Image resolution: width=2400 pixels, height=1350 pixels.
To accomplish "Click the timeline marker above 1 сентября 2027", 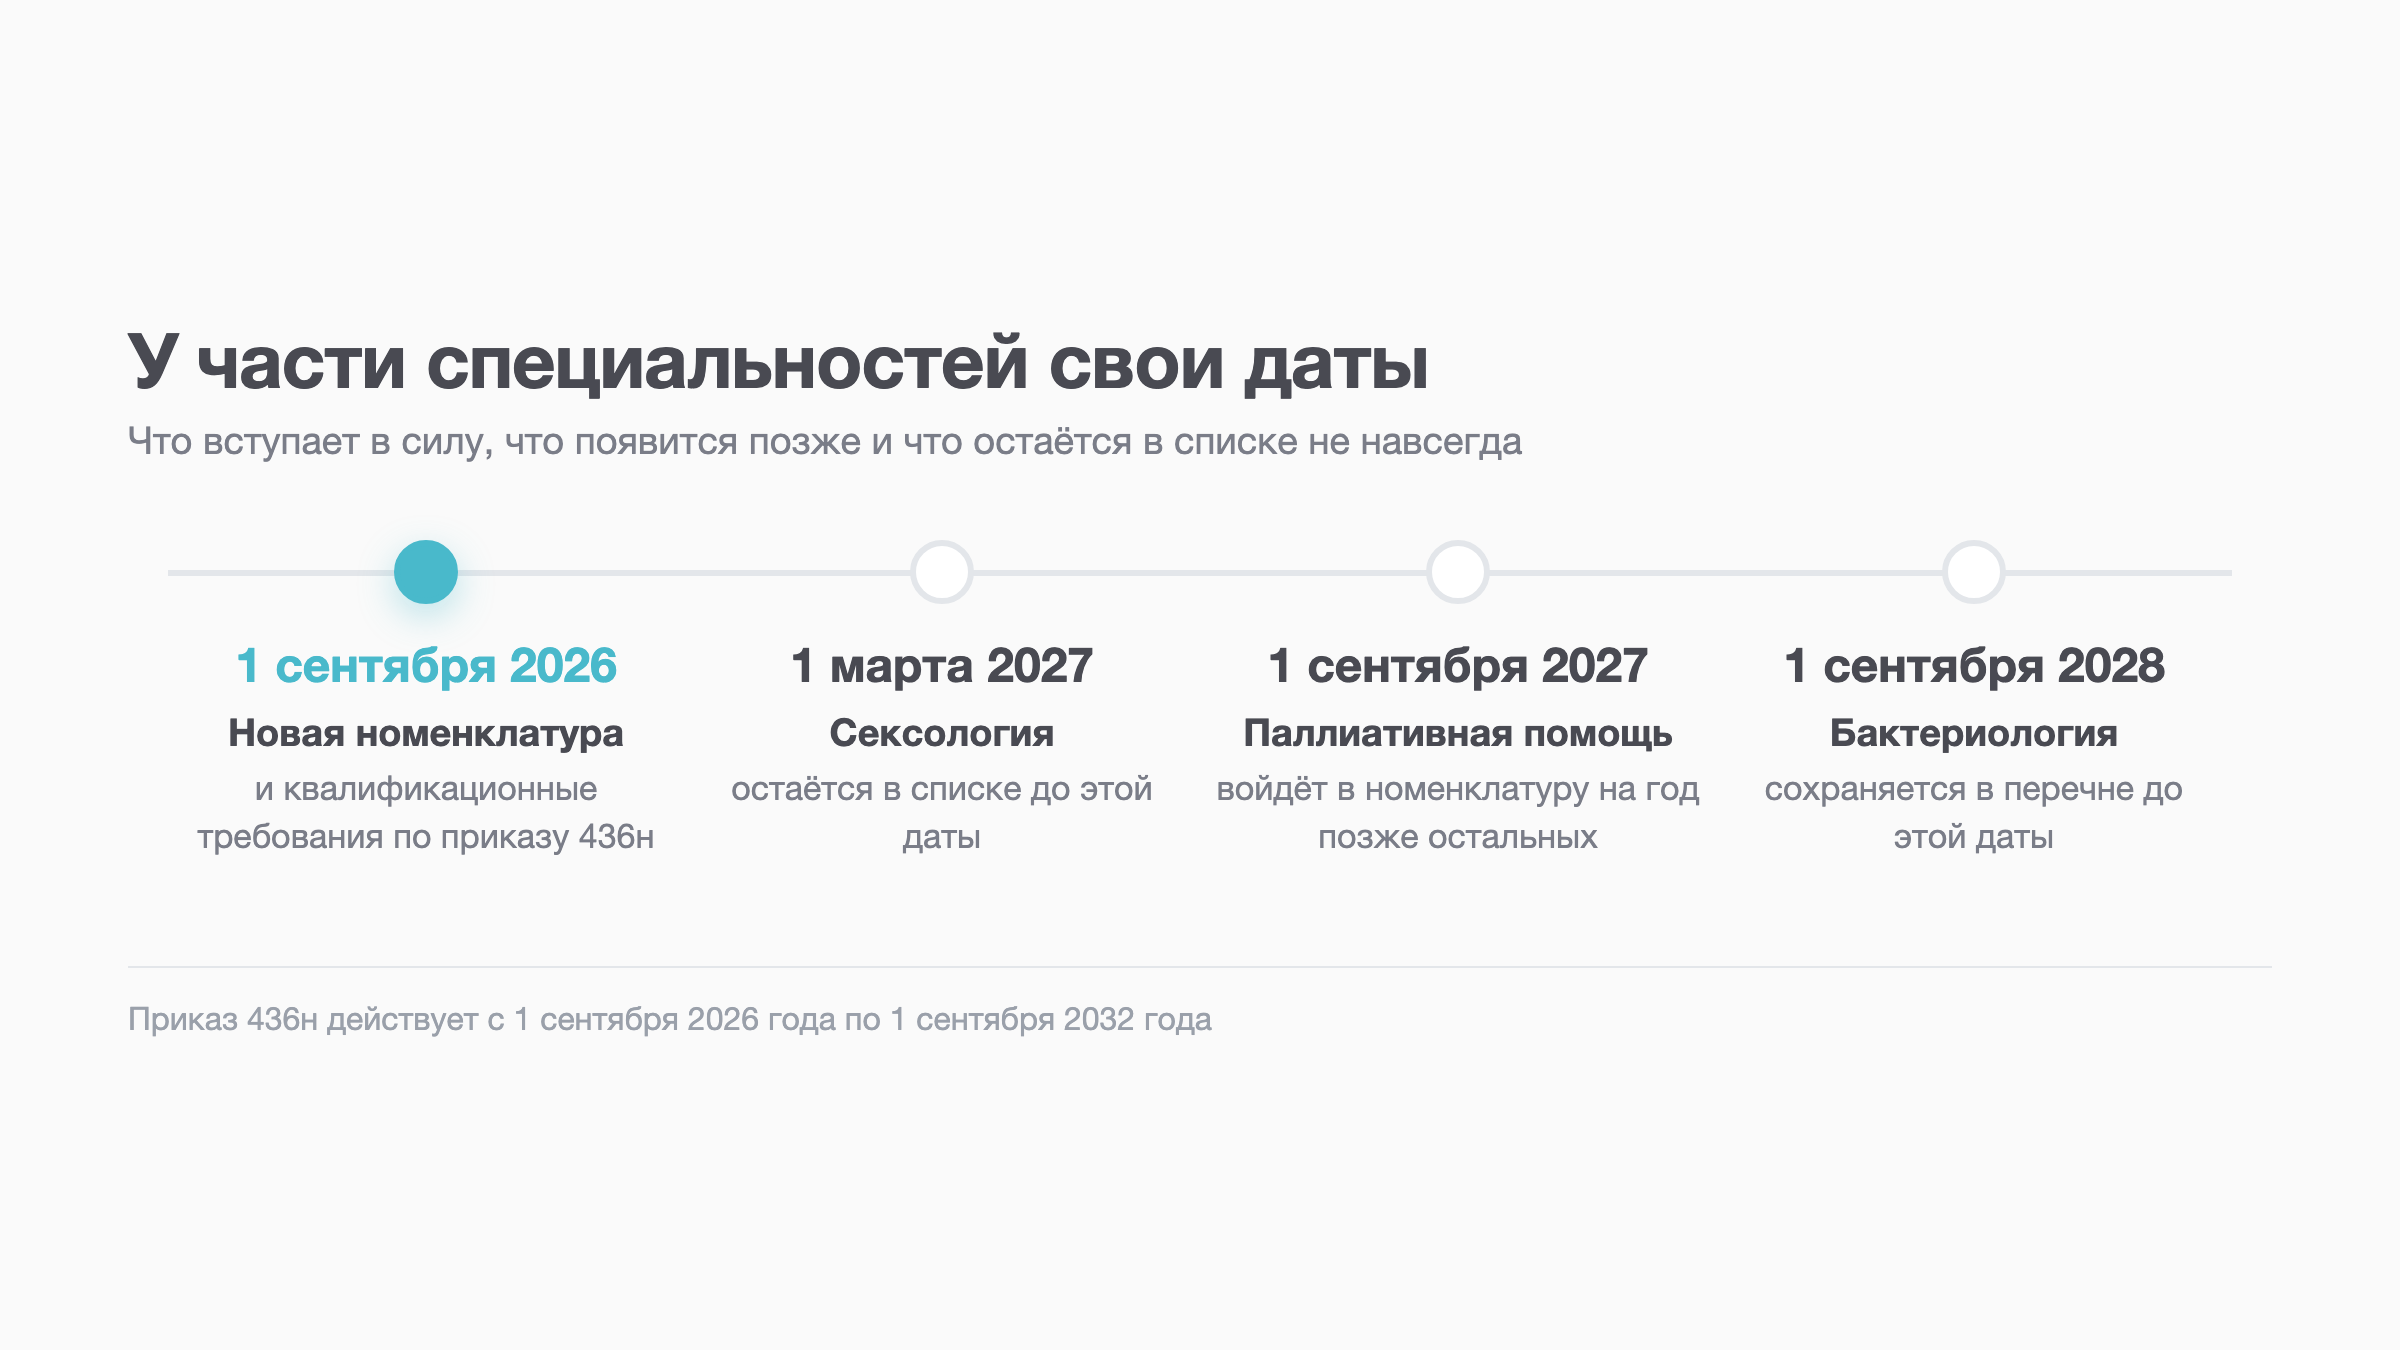I will click(1458, 572).
